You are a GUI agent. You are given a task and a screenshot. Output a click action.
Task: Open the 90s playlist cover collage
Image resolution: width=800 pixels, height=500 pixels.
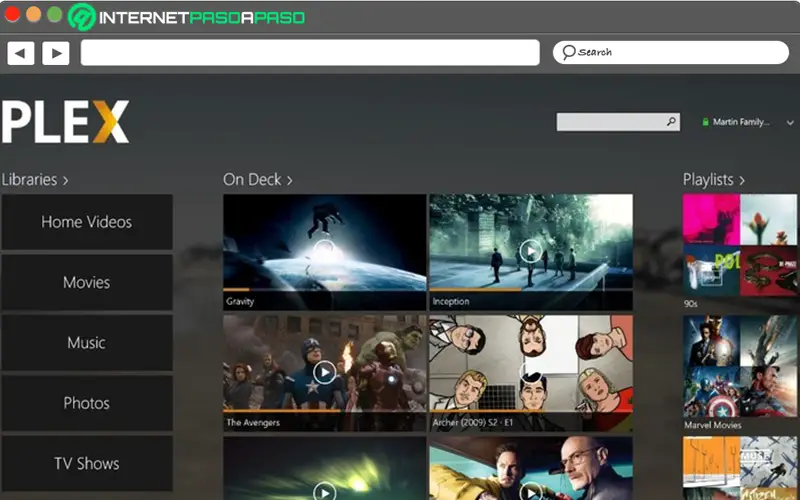[739, 245]
